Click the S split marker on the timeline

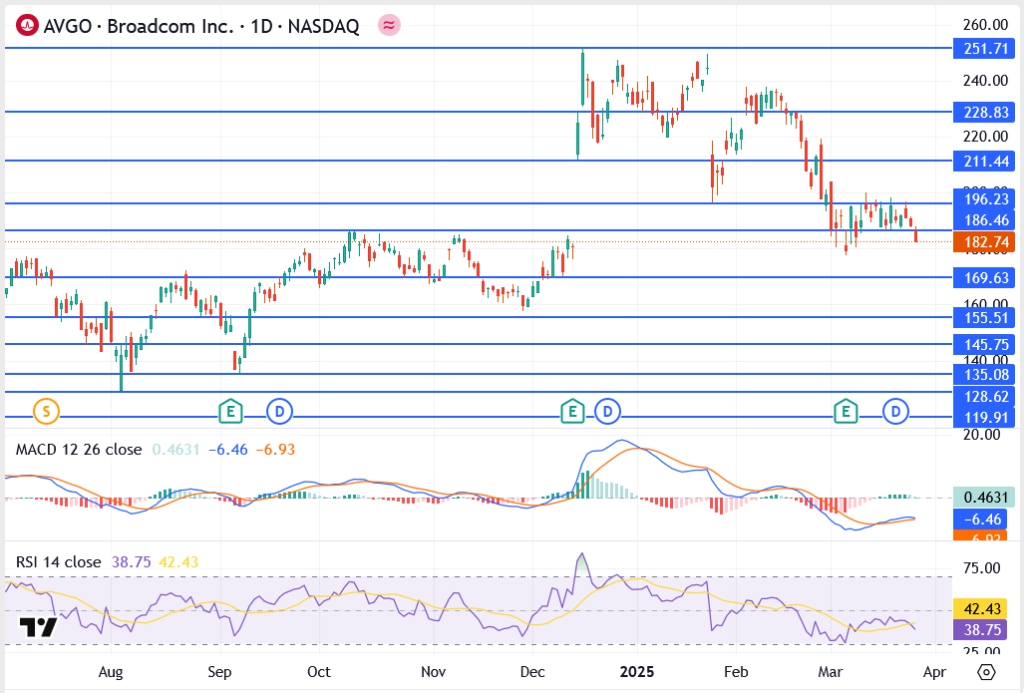coord(44,411)
